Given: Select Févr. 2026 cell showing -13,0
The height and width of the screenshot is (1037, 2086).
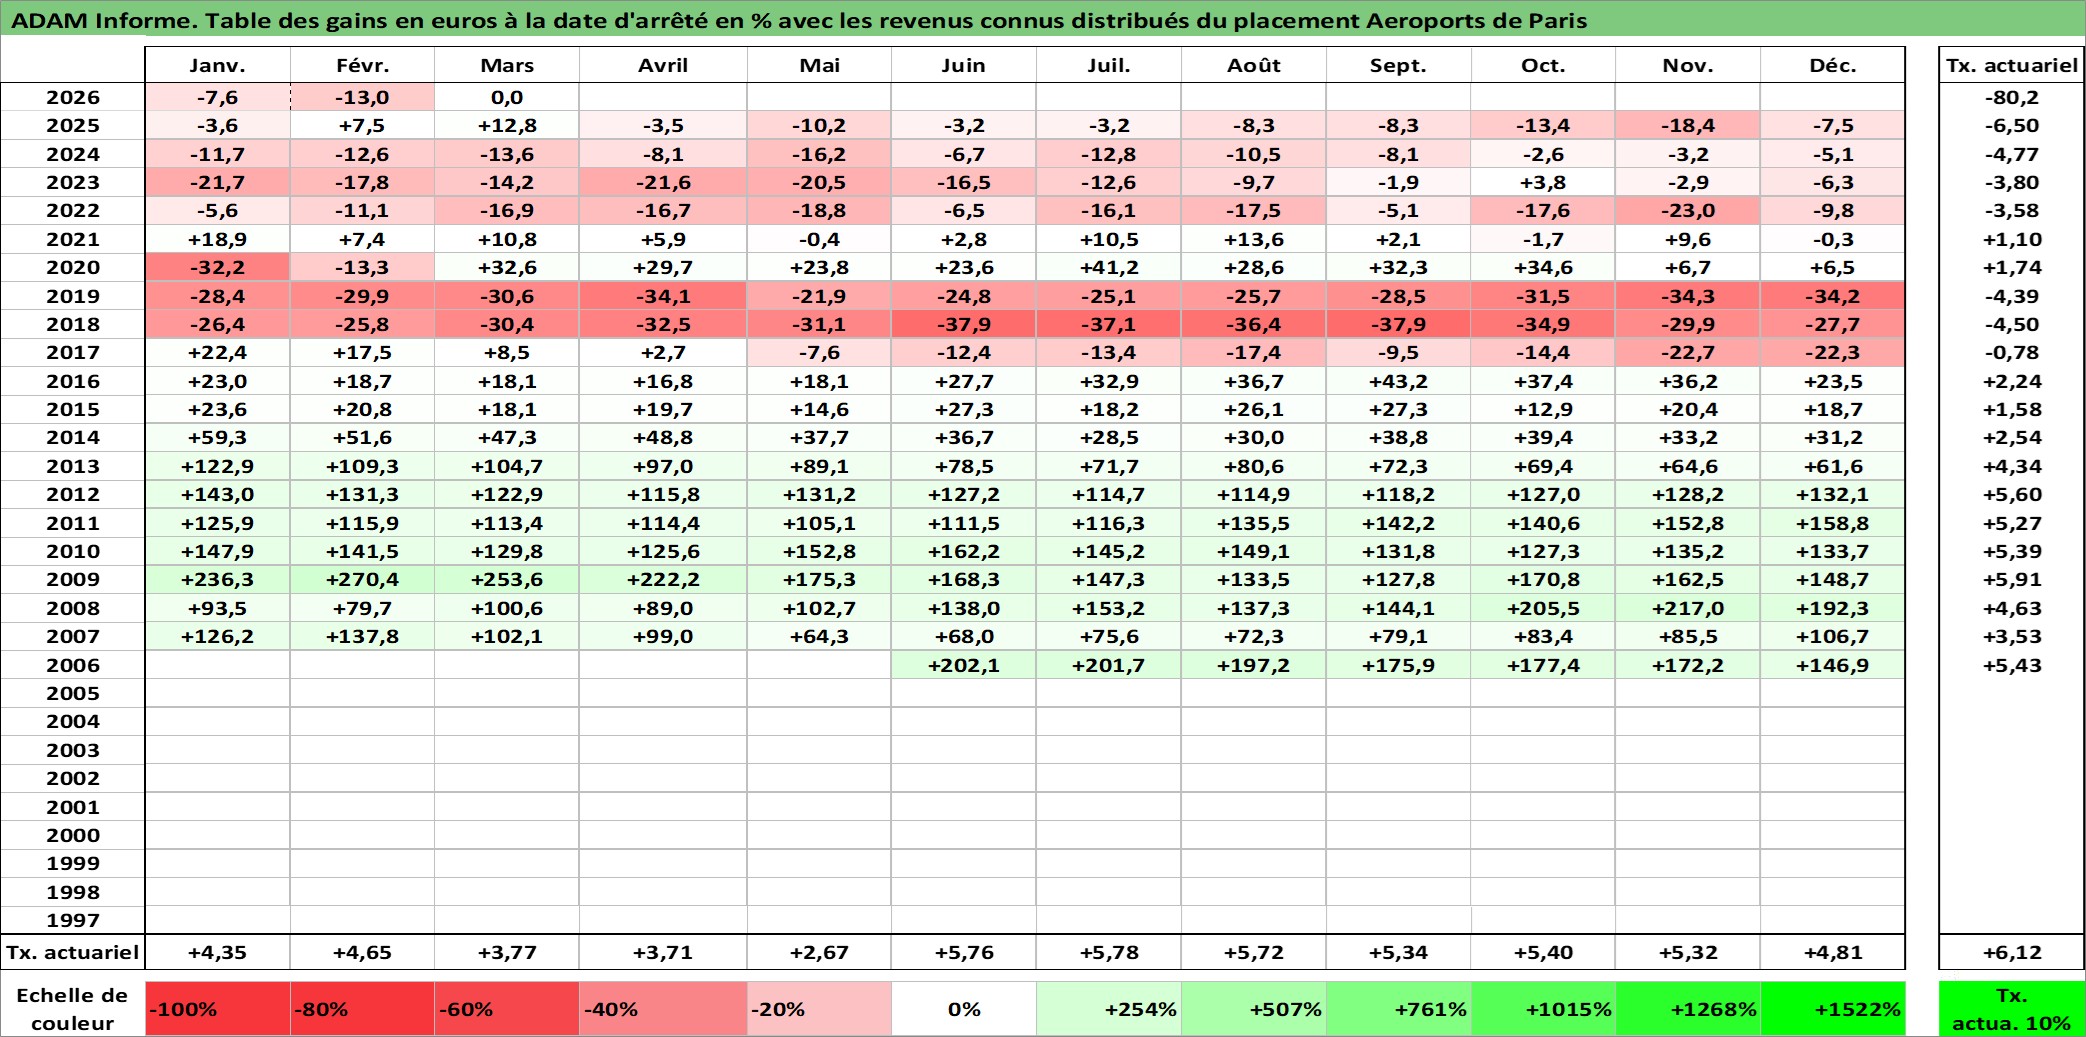Looking at the screenshot, I should 362,97.
